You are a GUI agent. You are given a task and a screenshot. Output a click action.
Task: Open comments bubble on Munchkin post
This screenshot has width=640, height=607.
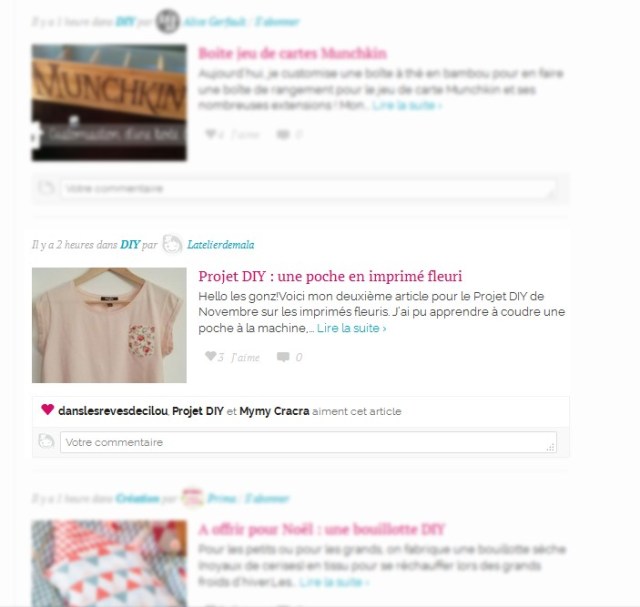point(283,134)
